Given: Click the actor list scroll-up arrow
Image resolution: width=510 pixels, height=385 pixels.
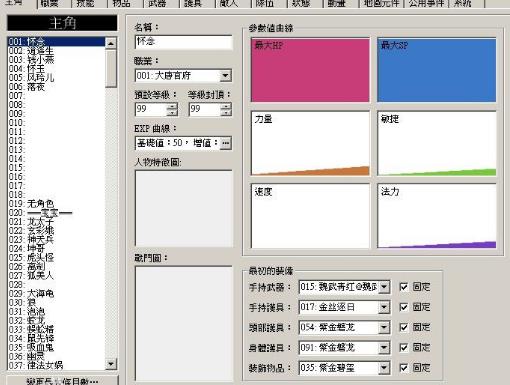Looking at the screenshot, I should tap(111, 43).
